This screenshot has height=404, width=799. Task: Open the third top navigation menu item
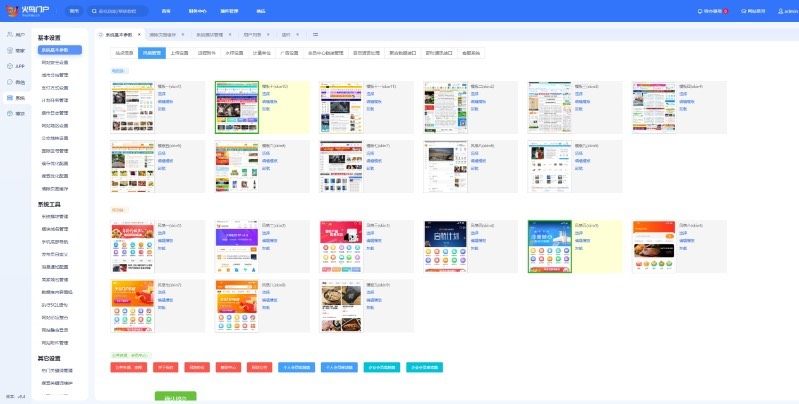pos(229,11)
